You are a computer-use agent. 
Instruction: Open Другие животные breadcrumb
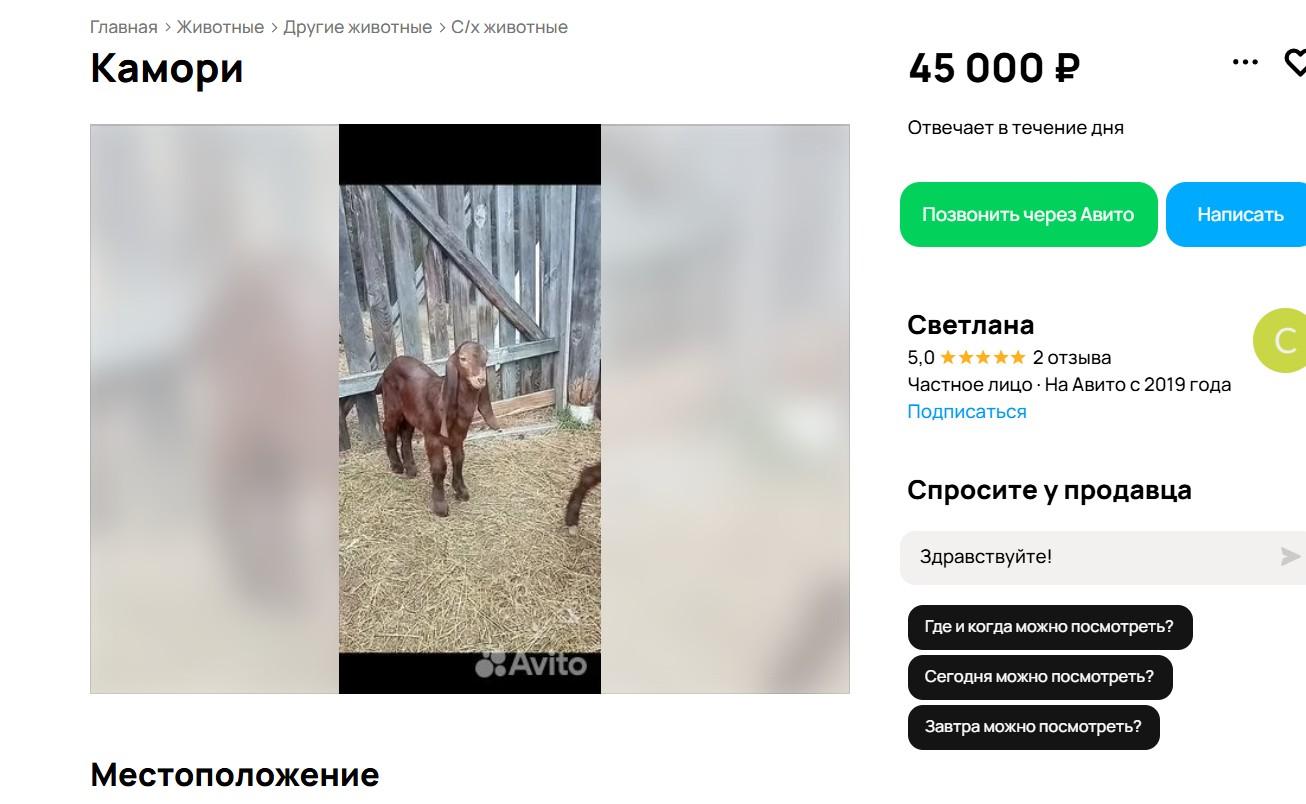coord(357,27)
